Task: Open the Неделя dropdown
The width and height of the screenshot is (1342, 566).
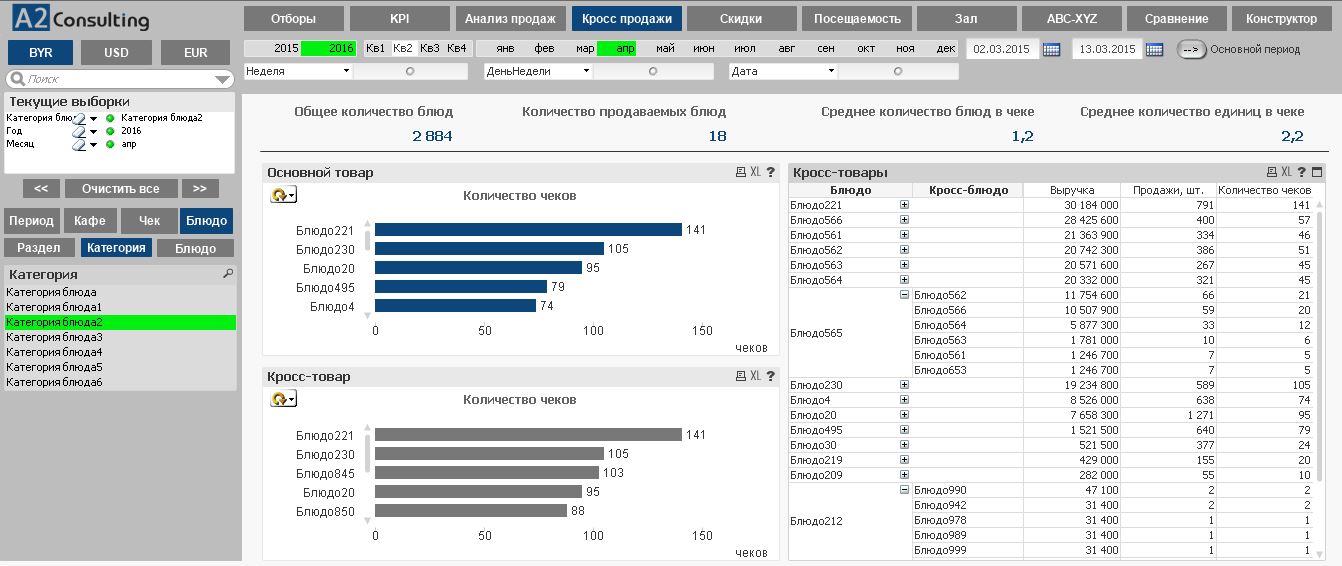Action: coord(346,72)
